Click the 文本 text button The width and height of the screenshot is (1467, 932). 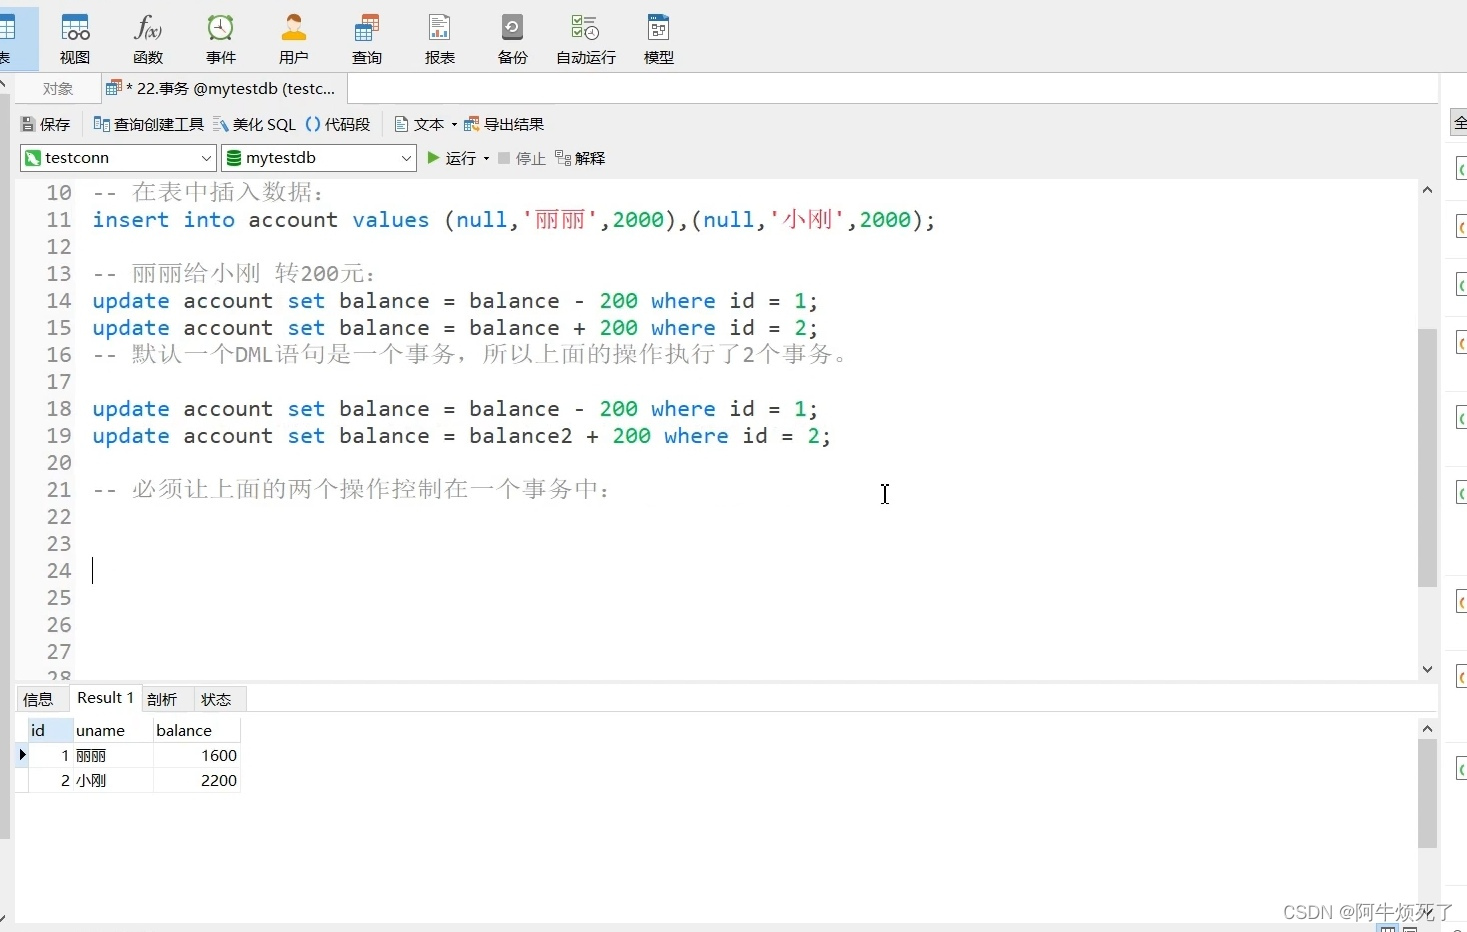click(x=420, y=124)
